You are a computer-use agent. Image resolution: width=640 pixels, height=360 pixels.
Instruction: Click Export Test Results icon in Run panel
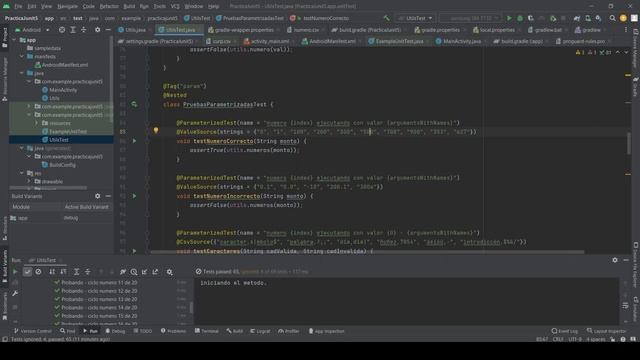155,272
